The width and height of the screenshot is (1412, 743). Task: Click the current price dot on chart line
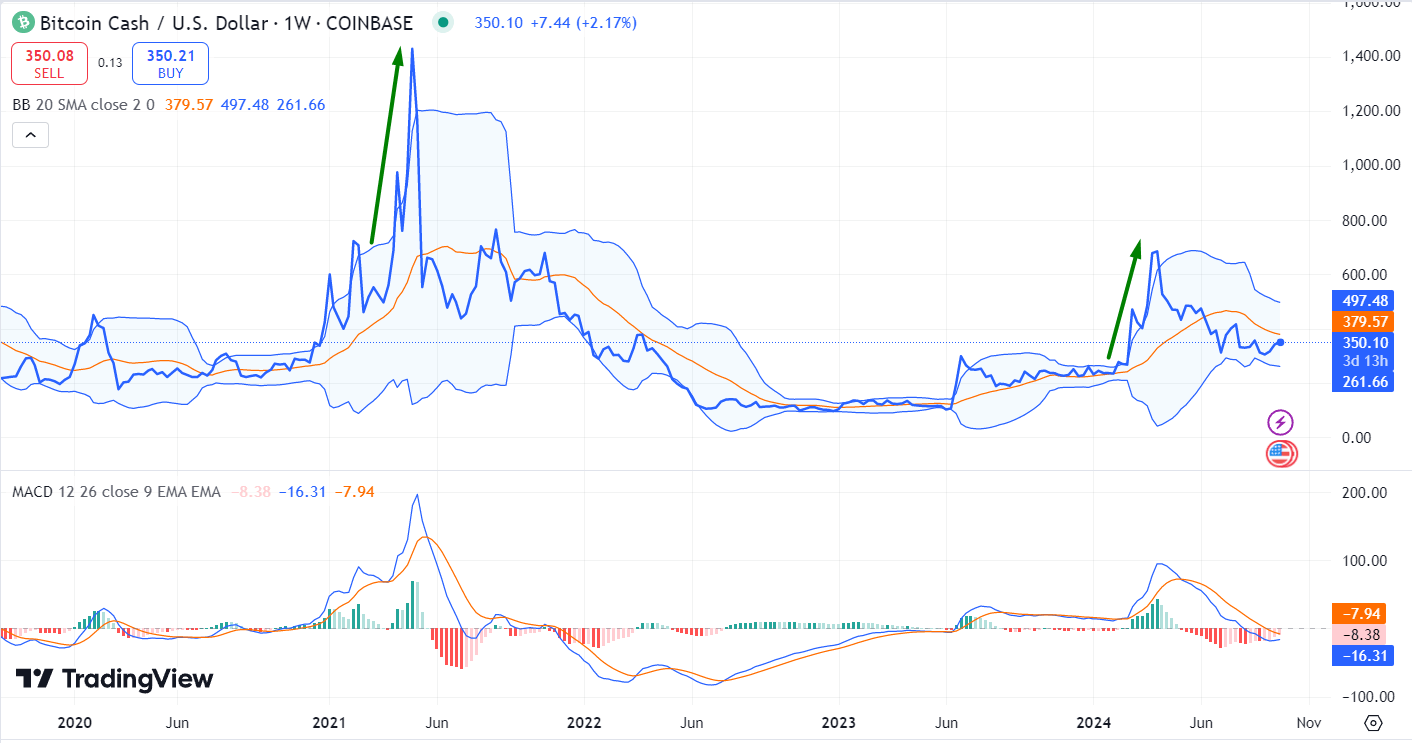click(1281, 343)
